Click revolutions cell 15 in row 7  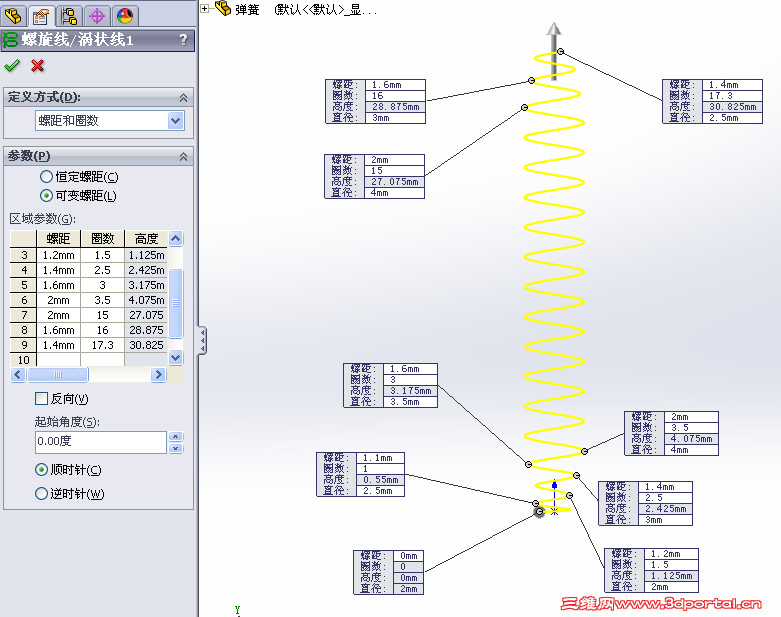(103, 315)
